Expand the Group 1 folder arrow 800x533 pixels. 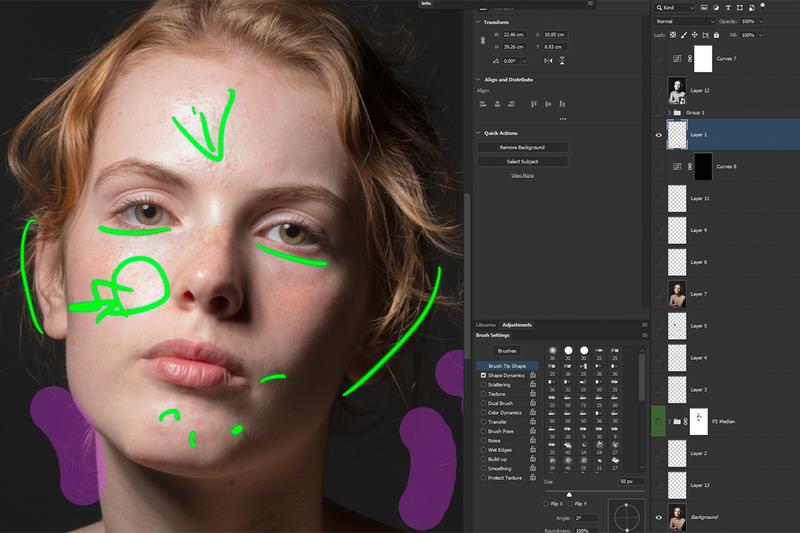click(x=668, y=113)
